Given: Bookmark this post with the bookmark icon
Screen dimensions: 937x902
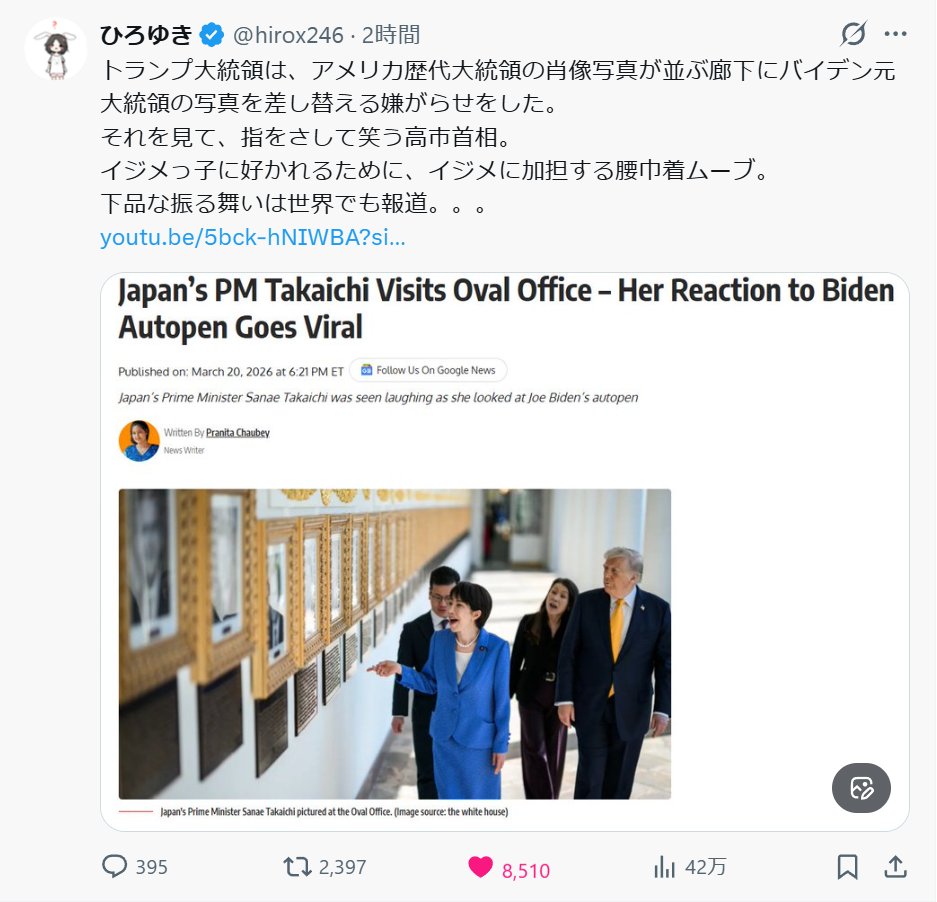Looking at the screenshot, I should coord(847,867).
